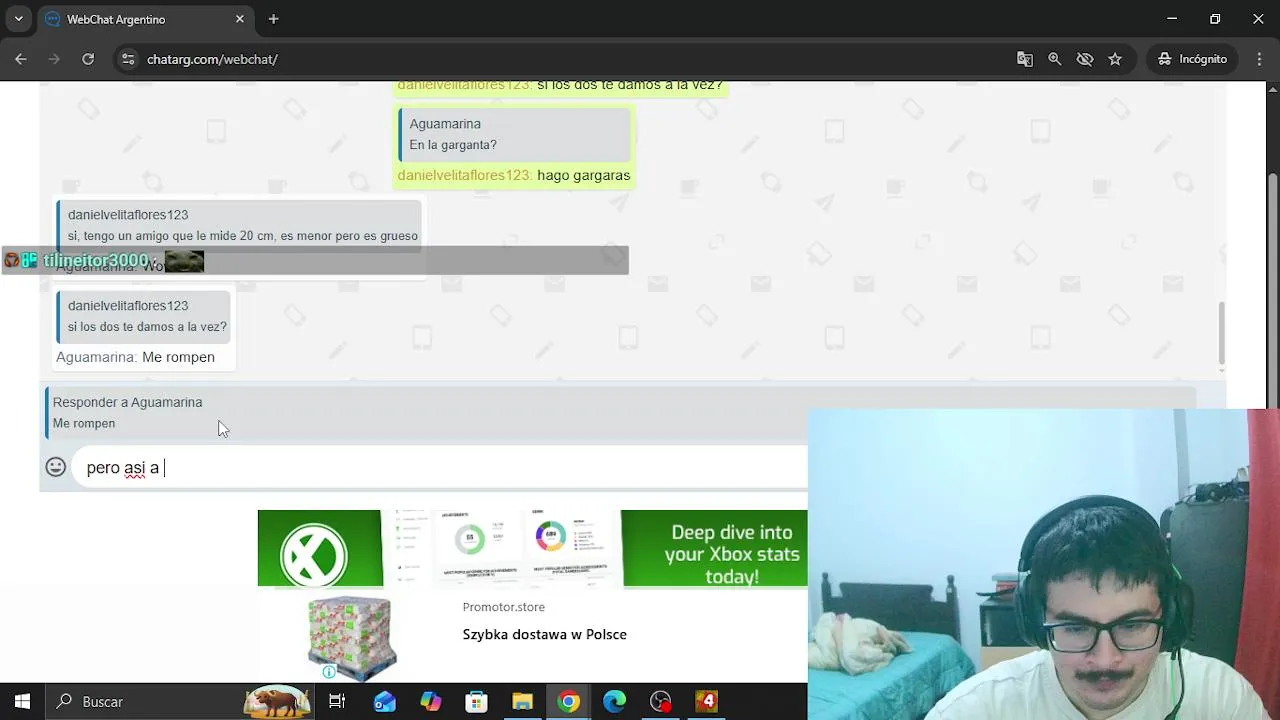
Task: Click the quoted 'En la garganta?' reply box
Action: coord(513,134)
